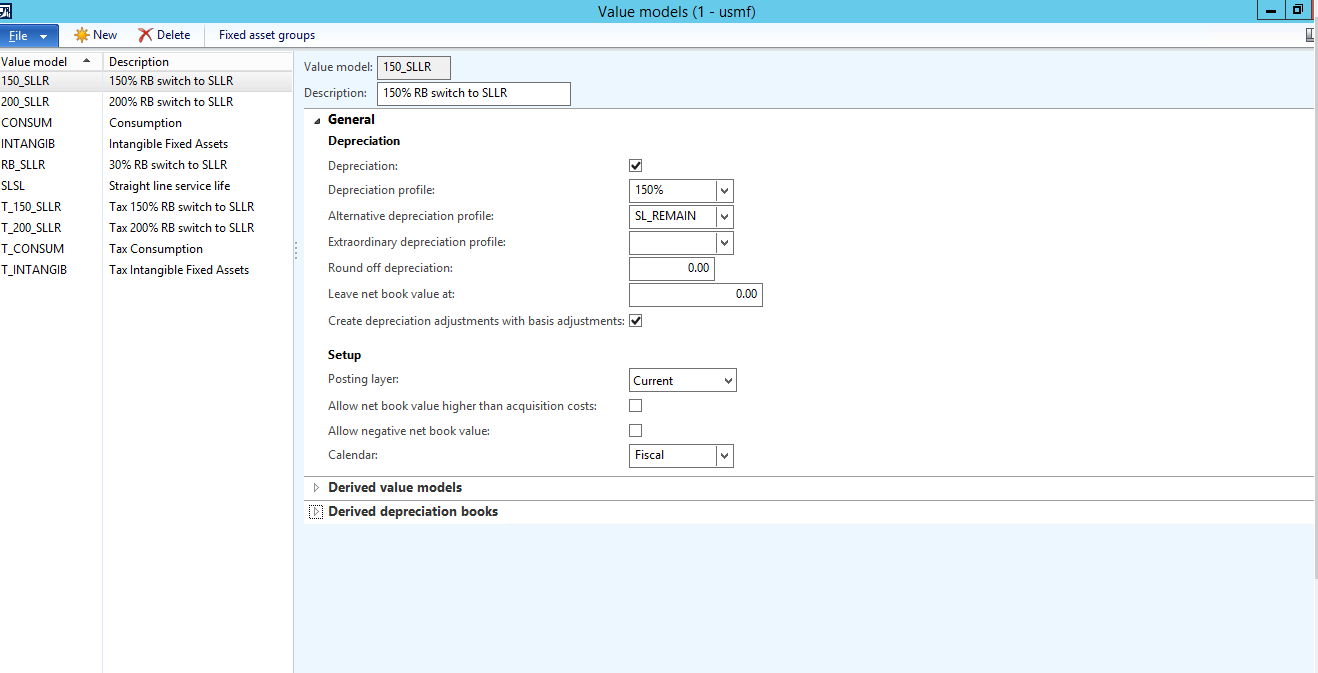Open File menu dropdown arrow

pyautogui.click(x=44, y=36)
